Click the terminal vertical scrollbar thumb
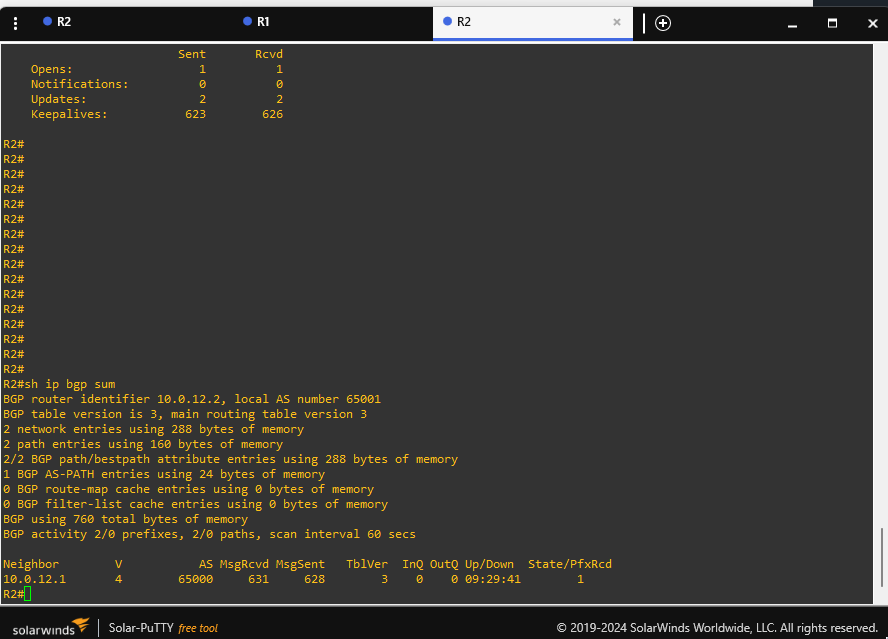This screenshot has width=888, height=639. point(881,557)
